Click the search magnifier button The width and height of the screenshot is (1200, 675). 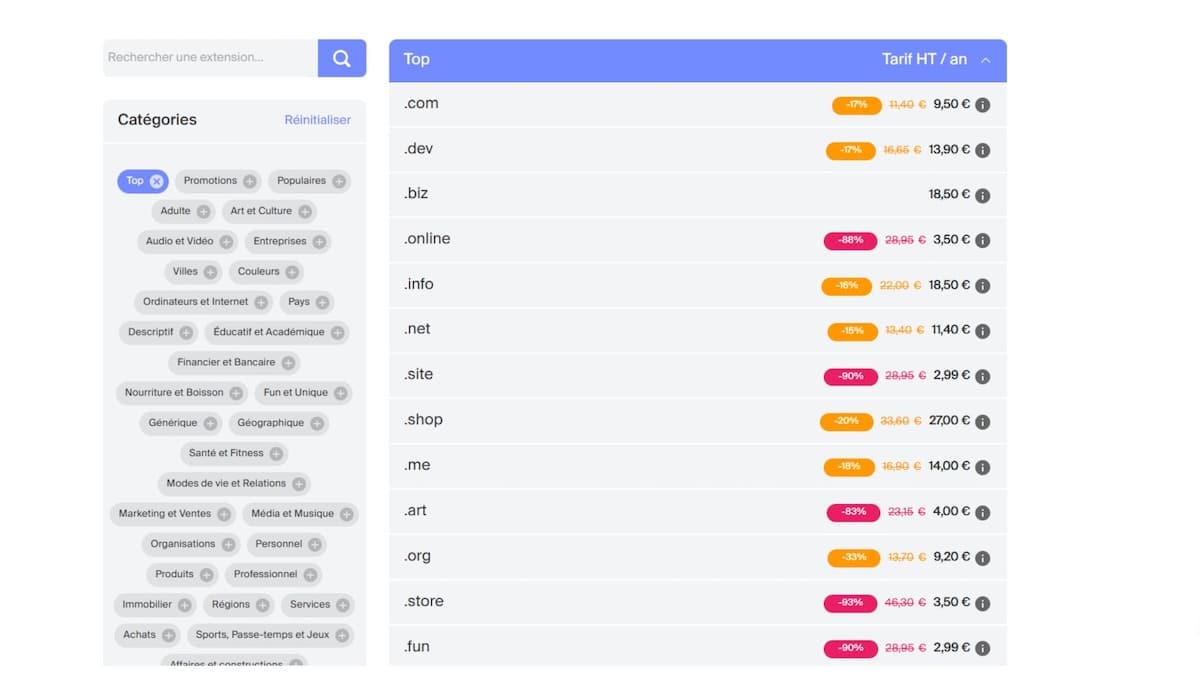coord(342,58)
